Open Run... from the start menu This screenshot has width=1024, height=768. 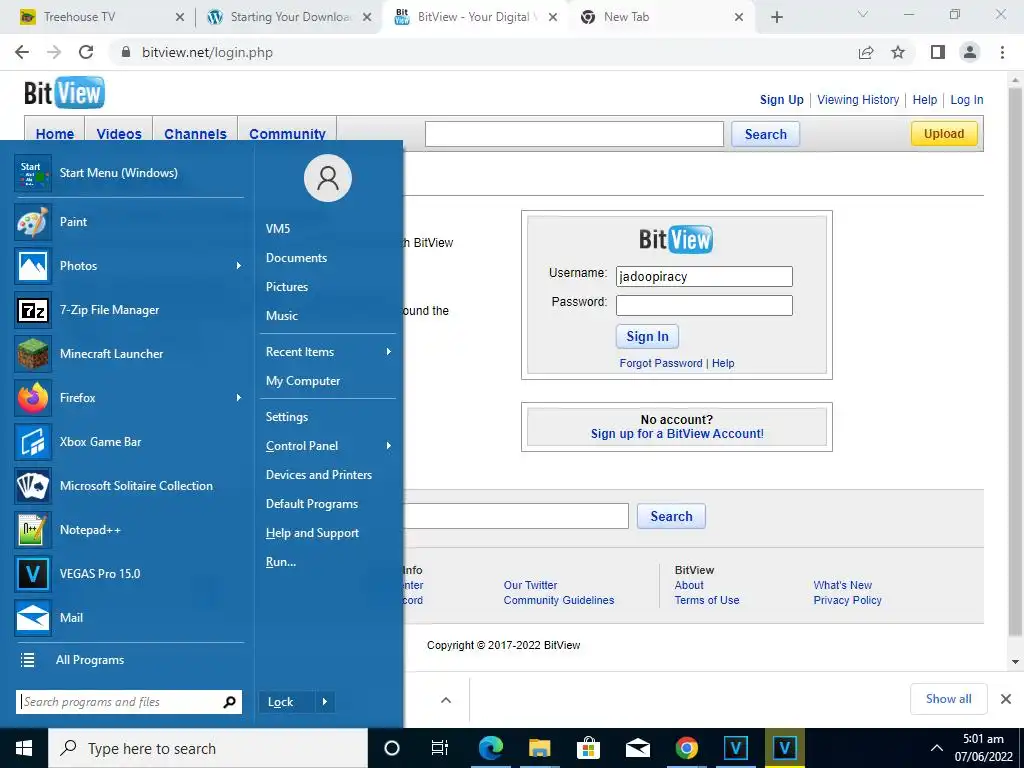point(280,562)
